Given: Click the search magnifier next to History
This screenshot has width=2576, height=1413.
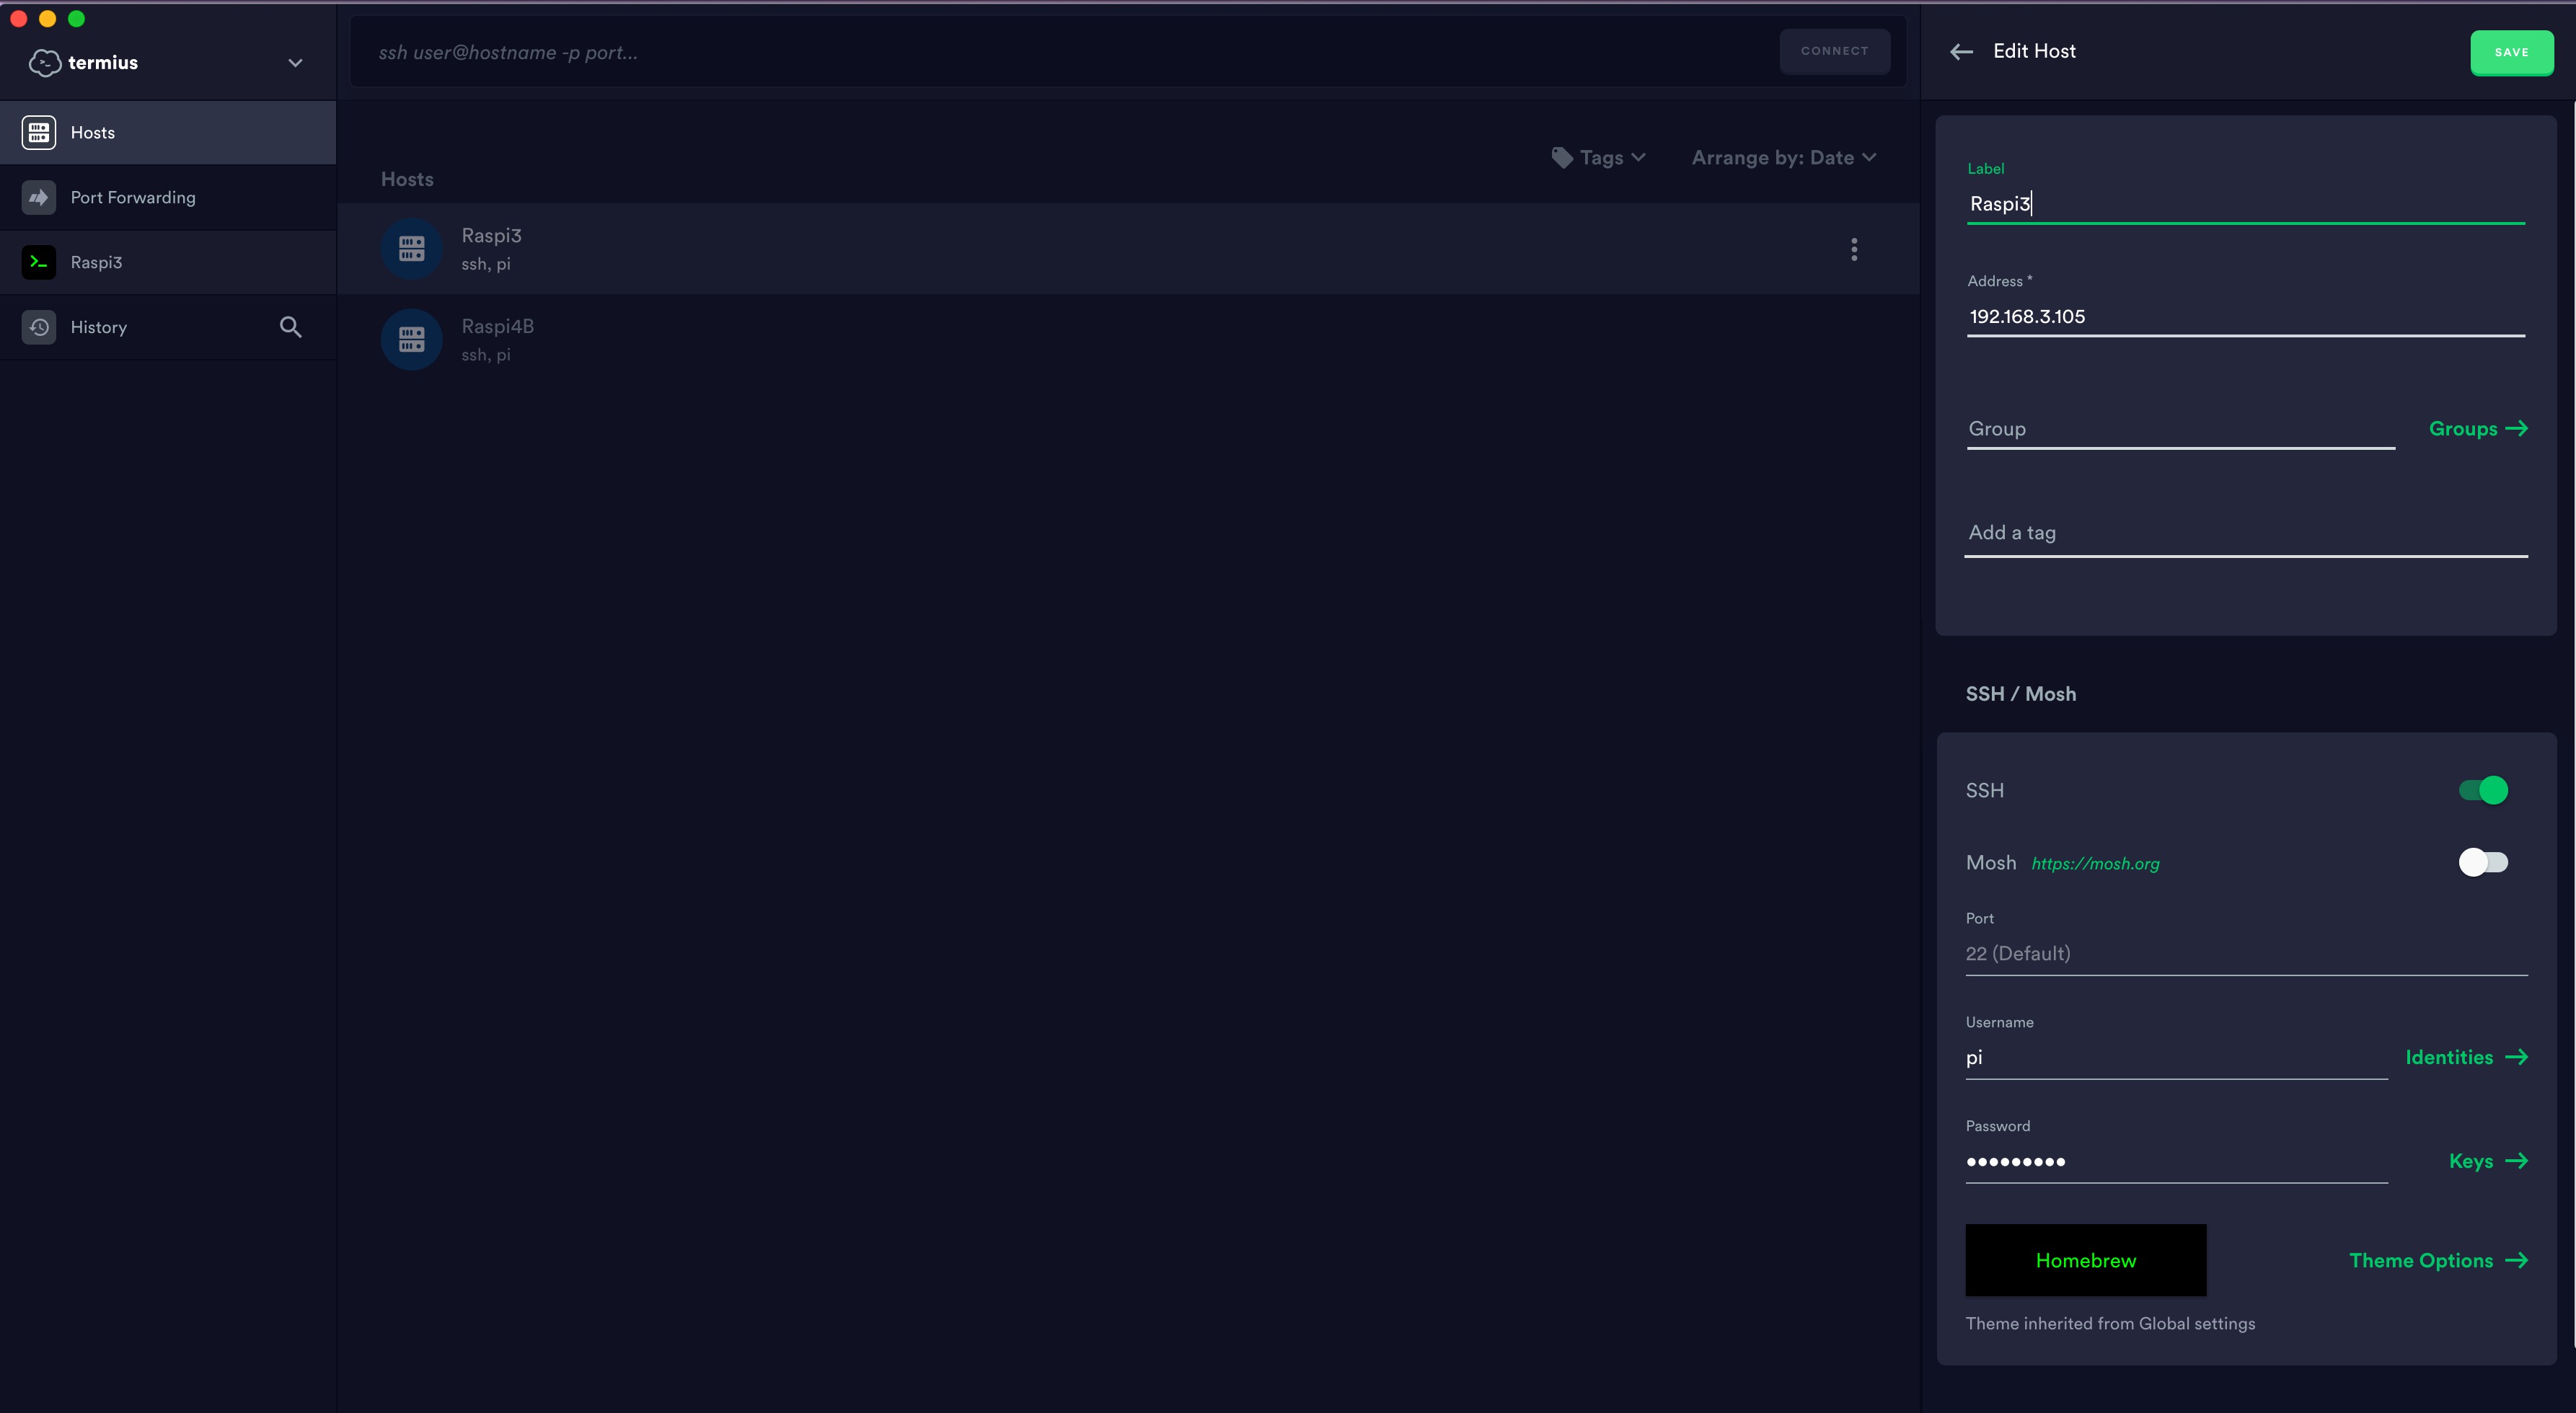Looking at the screenshot, I should (290, 327).
